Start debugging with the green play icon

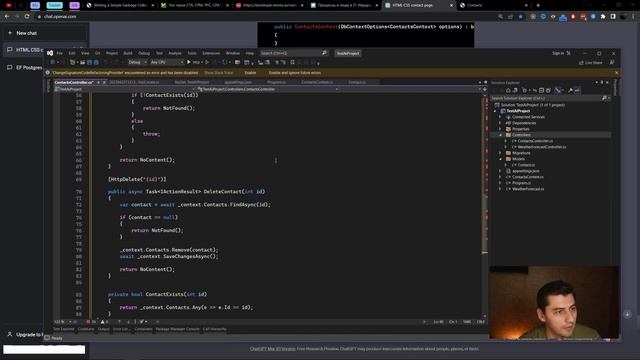tap(189, 62)
